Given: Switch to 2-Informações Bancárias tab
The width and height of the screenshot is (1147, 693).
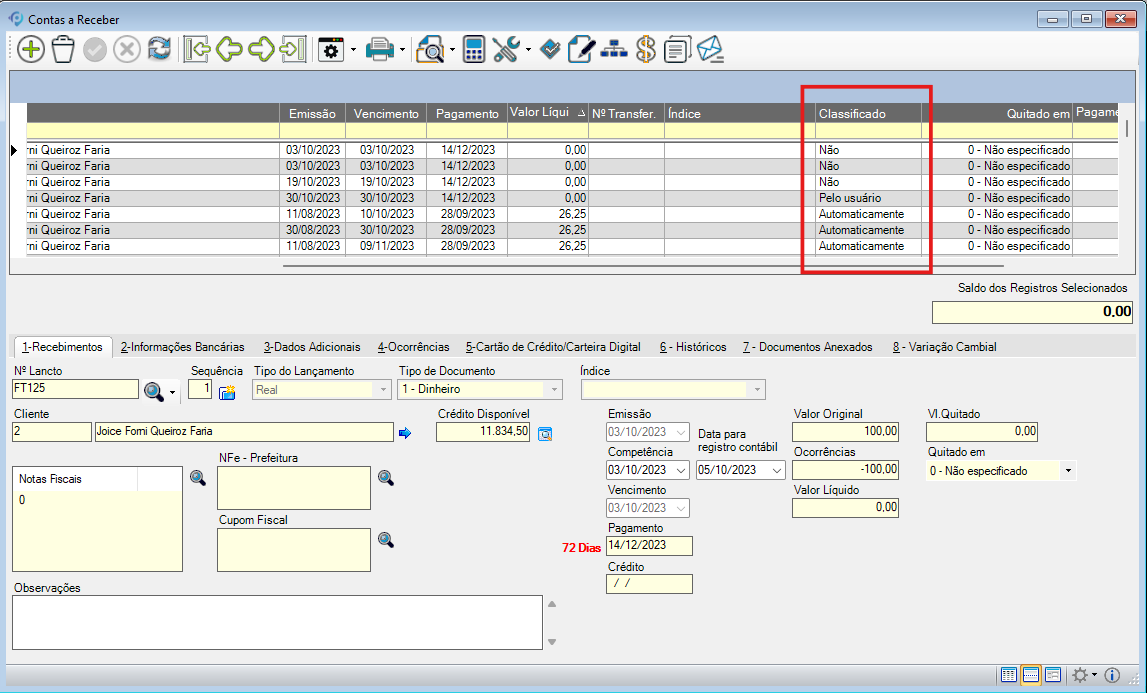Looking at the screenshot, I should 182,347.
